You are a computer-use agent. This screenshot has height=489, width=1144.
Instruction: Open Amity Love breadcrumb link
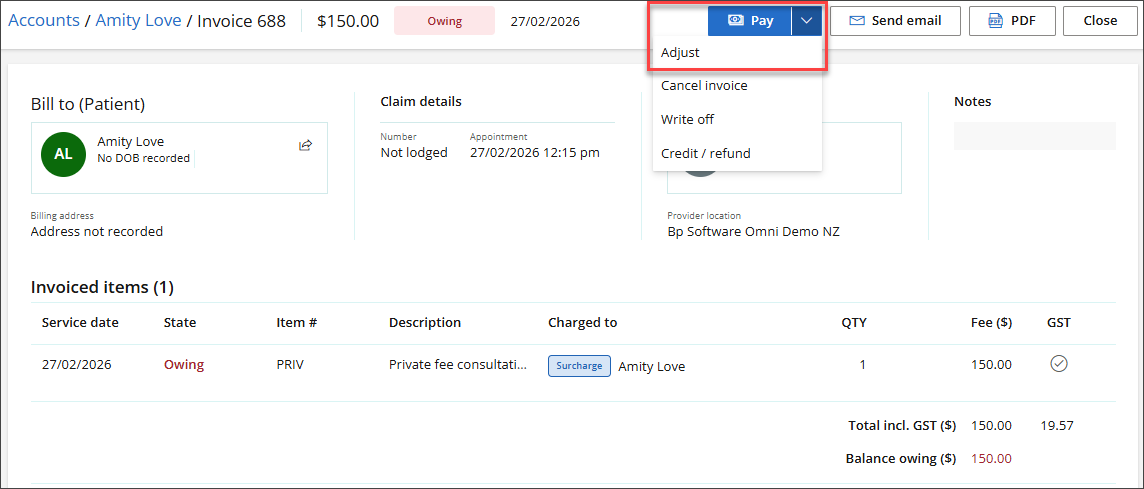[x=138, y=21]
